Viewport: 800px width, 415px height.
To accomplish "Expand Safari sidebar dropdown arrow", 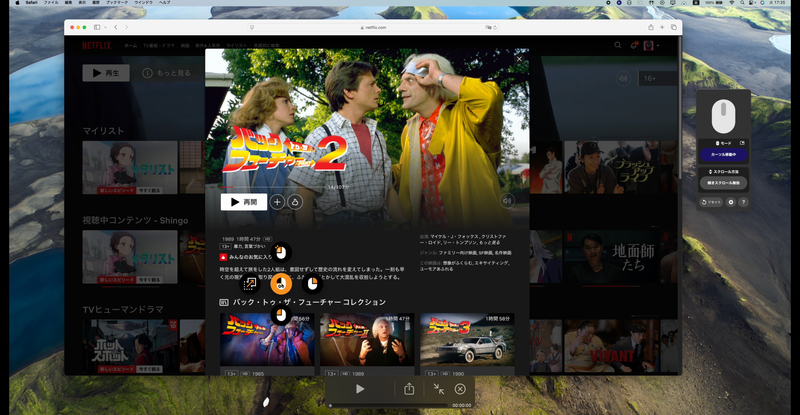I will tap(105, 27).
